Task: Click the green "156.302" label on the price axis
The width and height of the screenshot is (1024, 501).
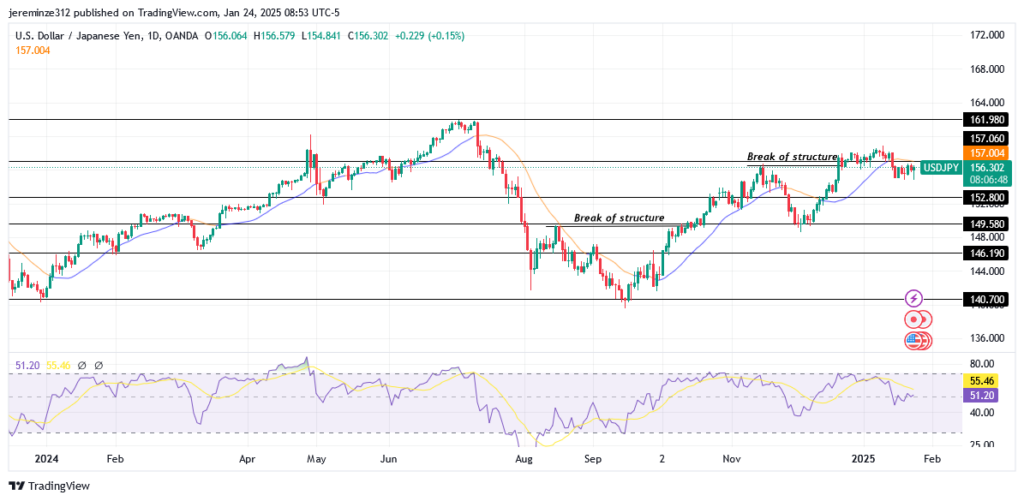Action: (987, 167)
